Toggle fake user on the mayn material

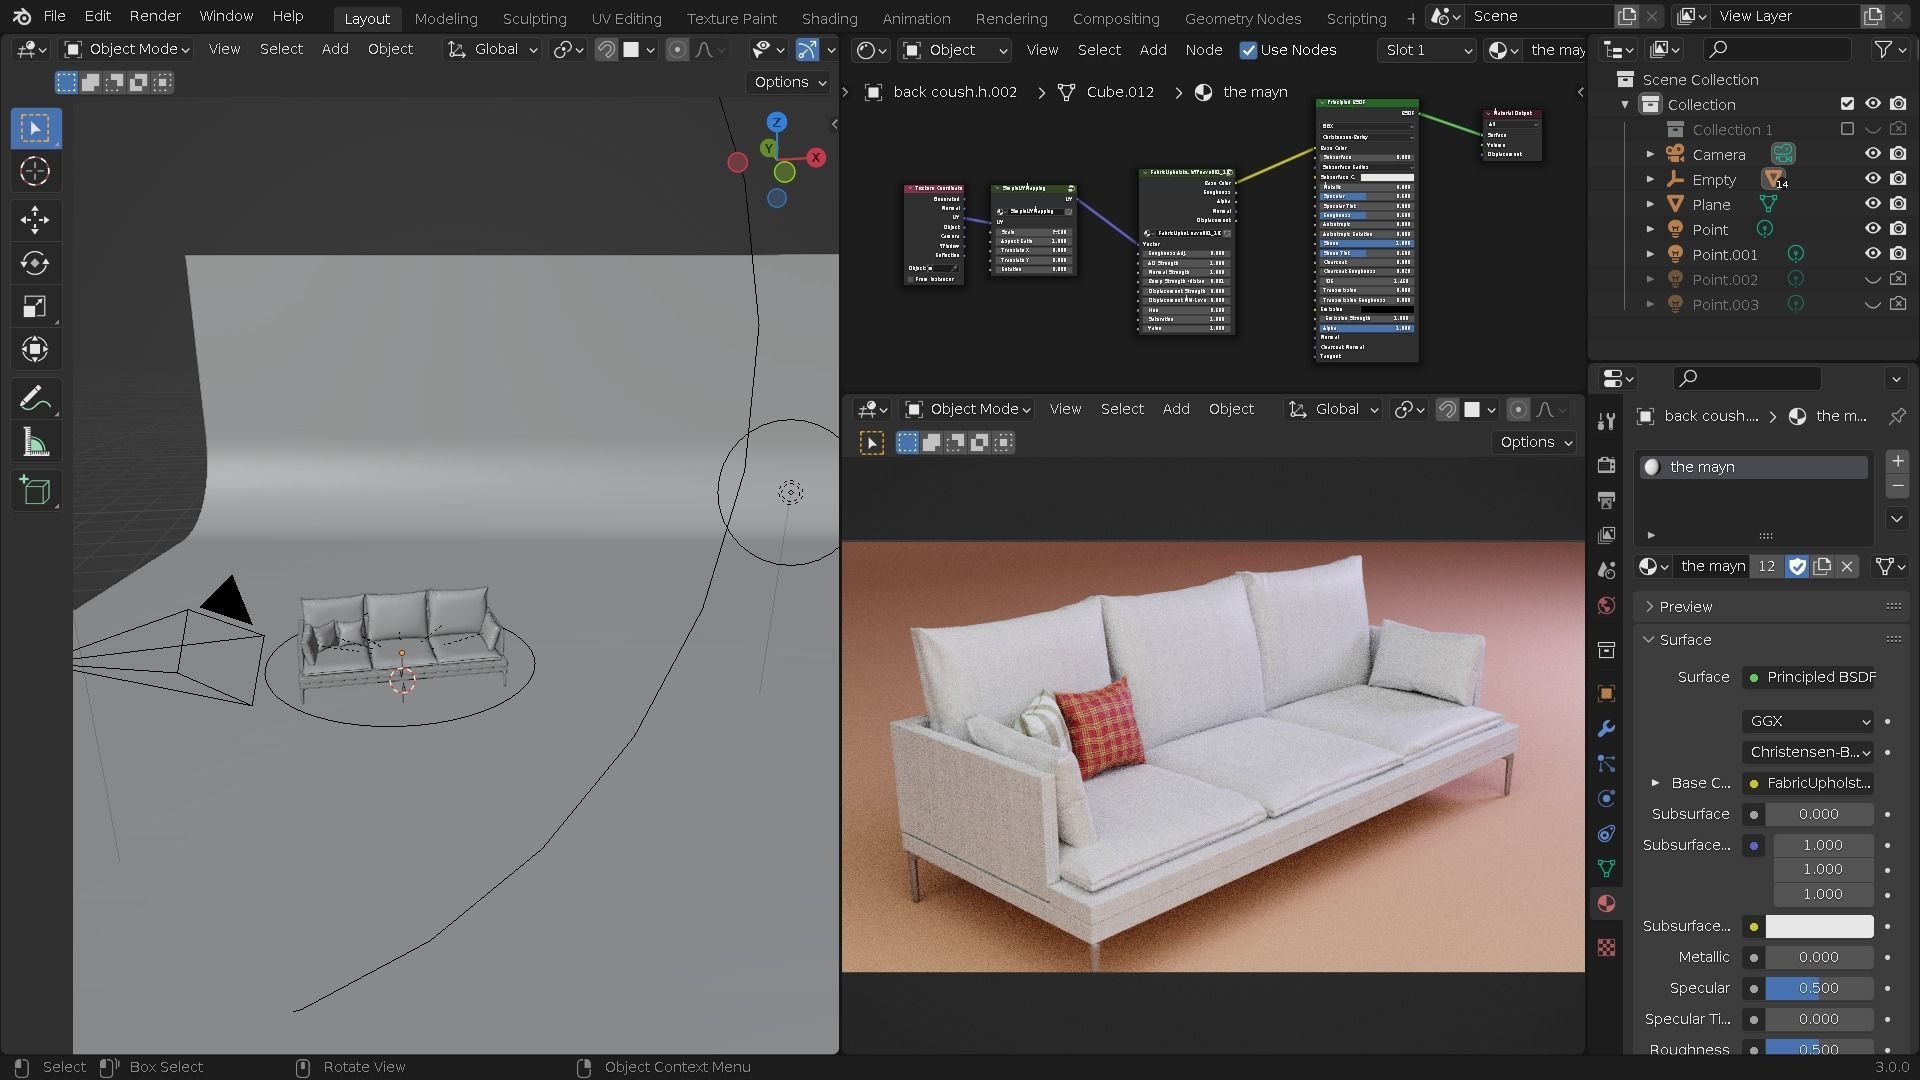(1797, 566)
